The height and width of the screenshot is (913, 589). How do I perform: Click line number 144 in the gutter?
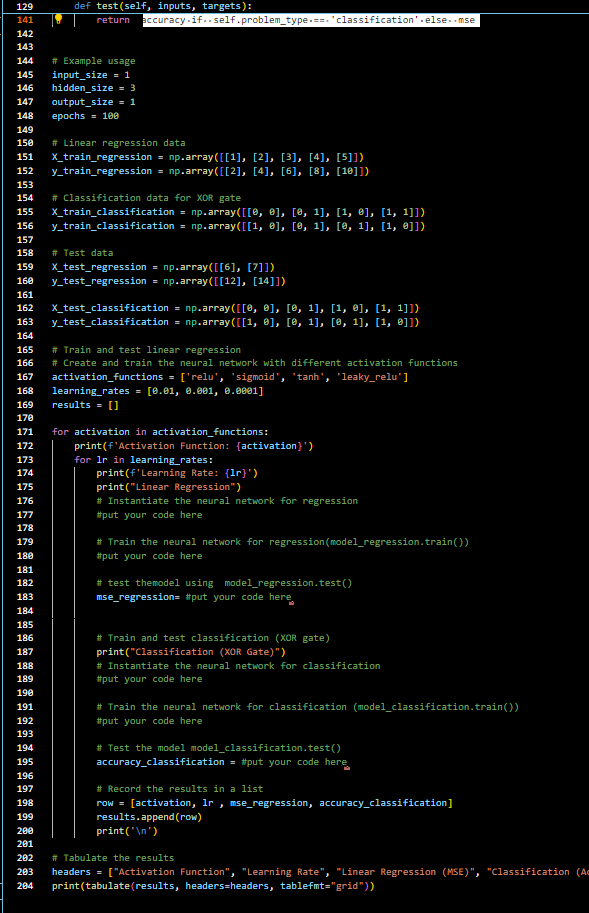25,61
